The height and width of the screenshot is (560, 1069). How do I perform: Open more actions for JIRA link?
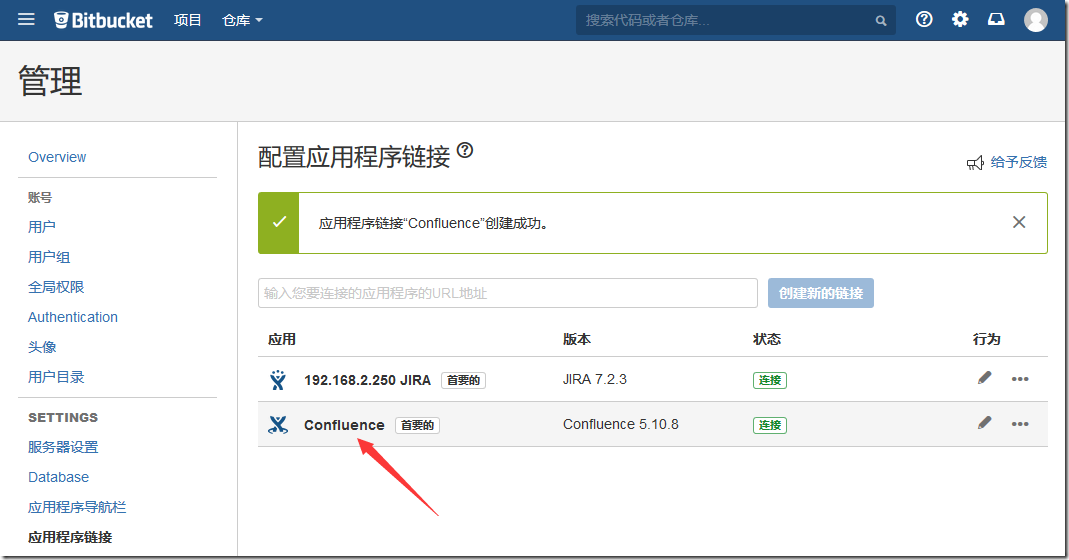click(1020, 379)
